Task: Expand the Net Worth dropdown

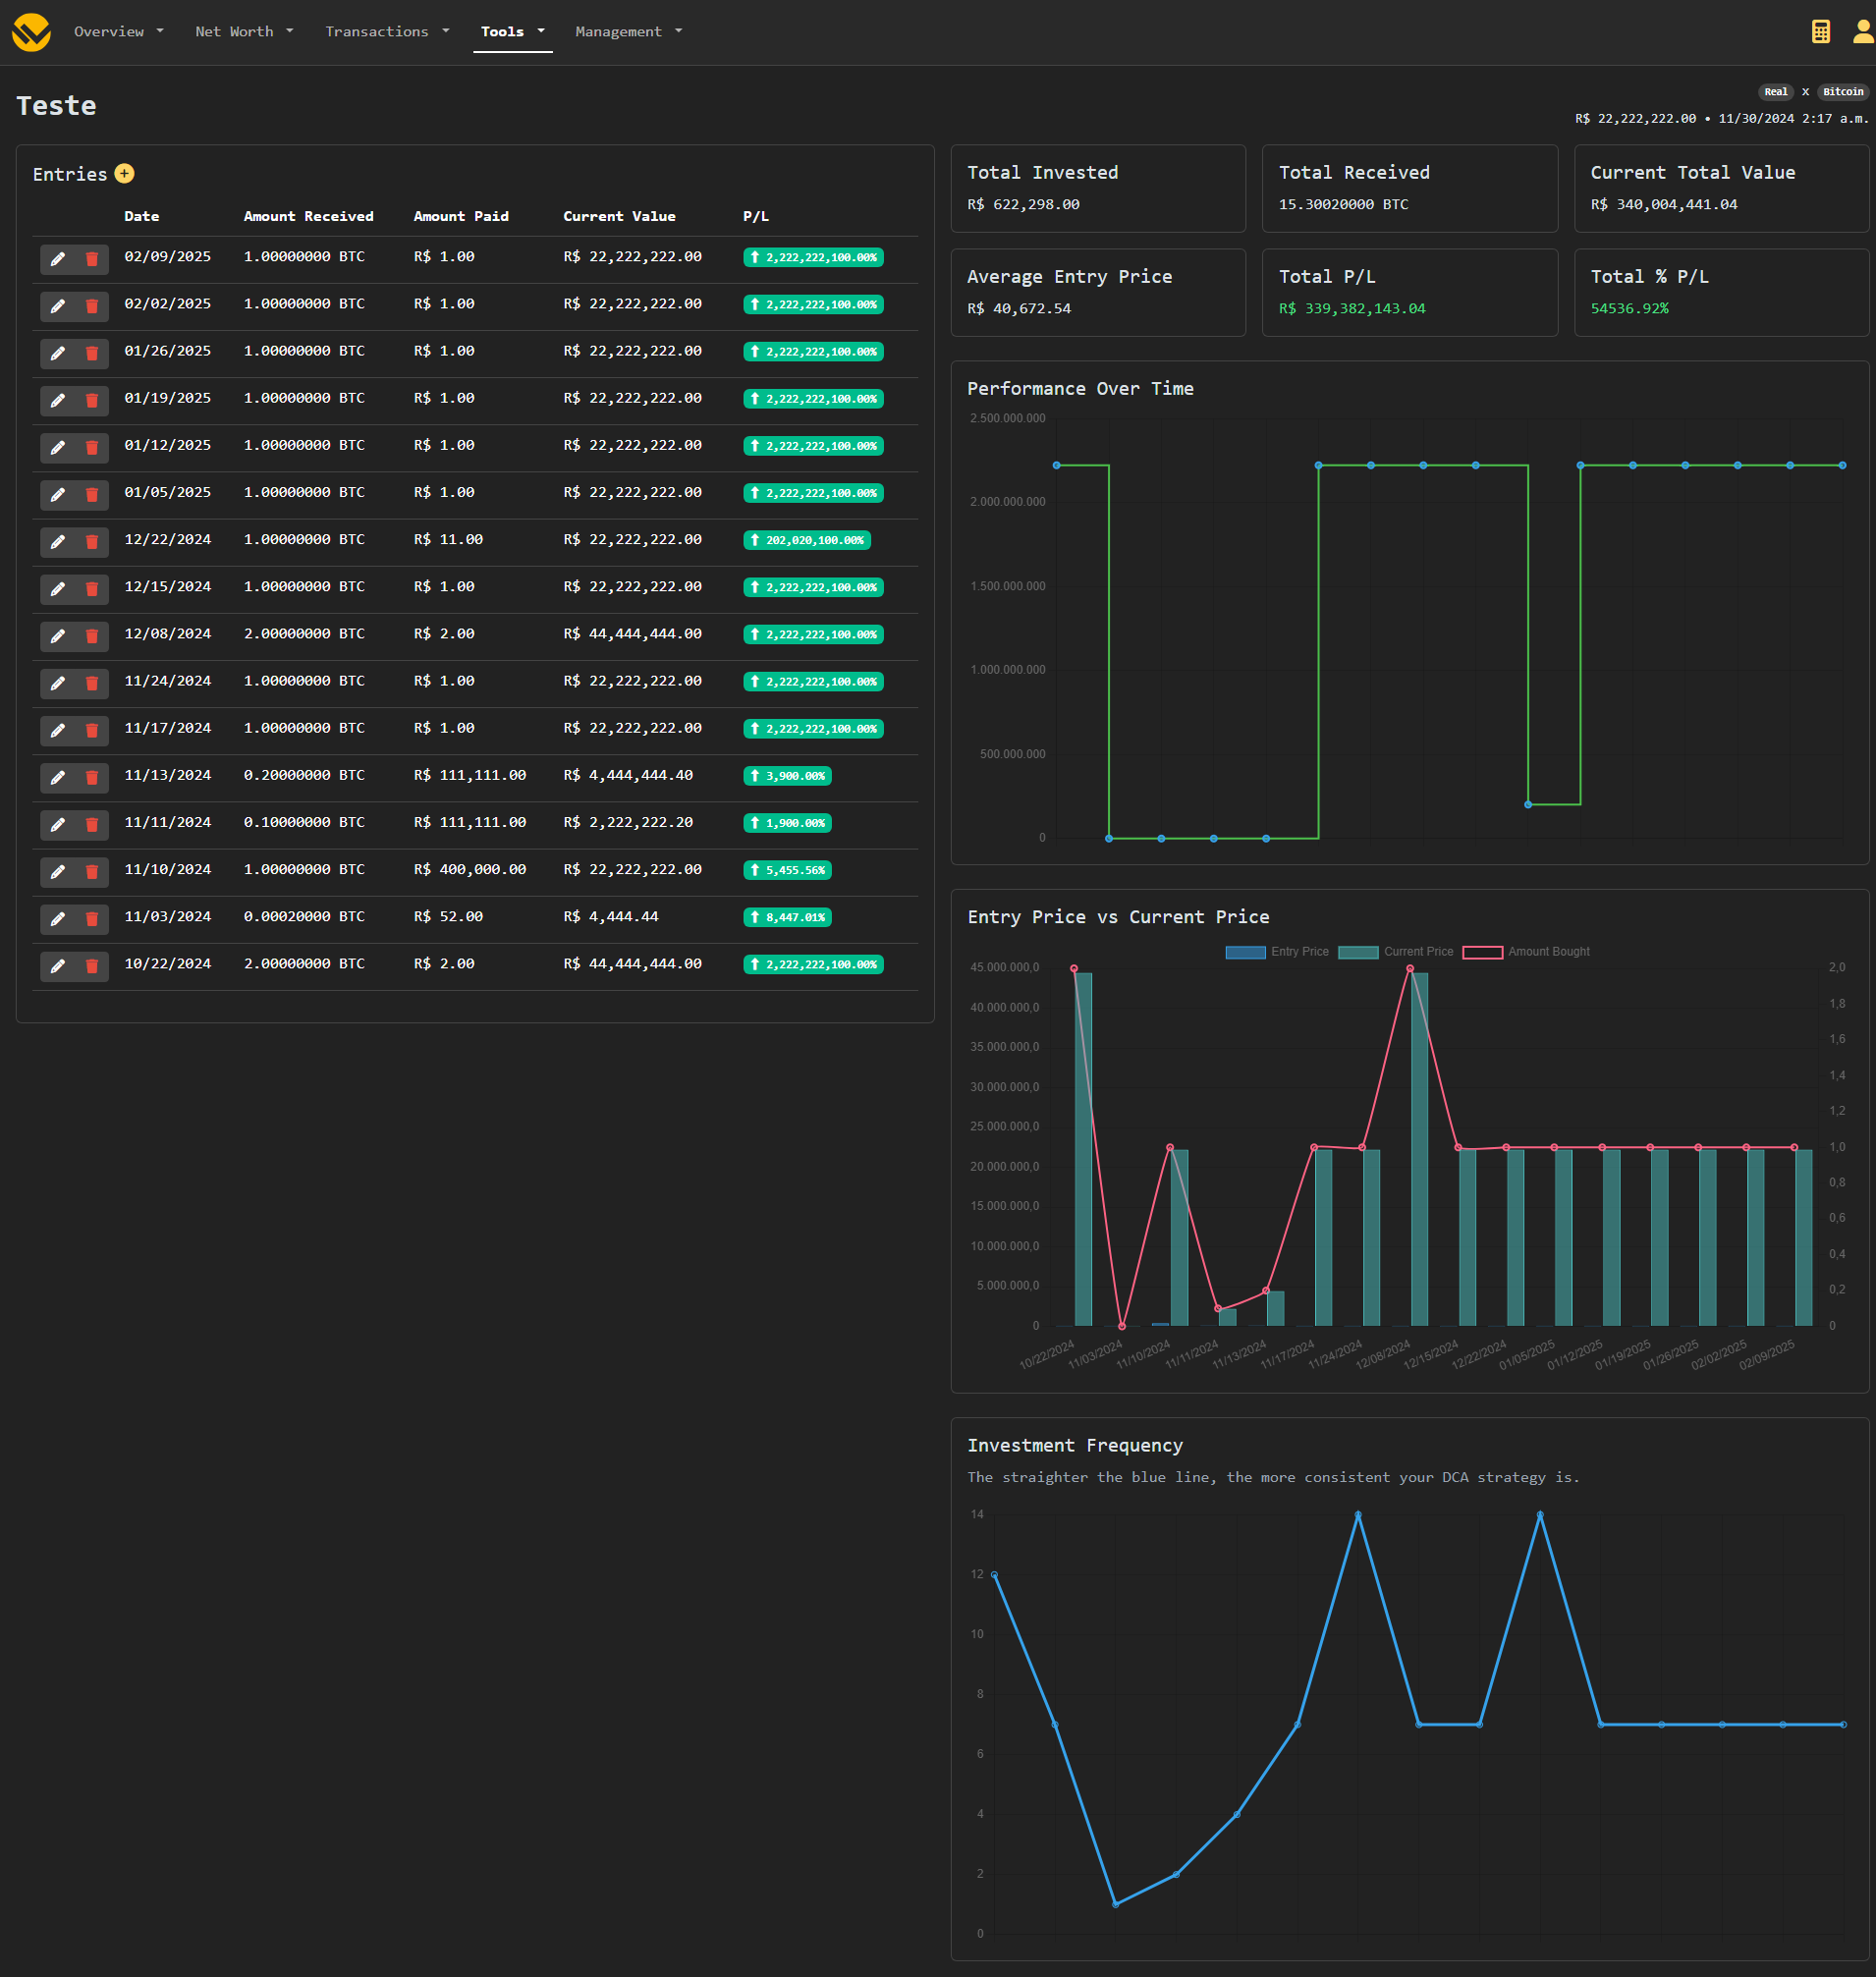Action: tap(244, 32)
